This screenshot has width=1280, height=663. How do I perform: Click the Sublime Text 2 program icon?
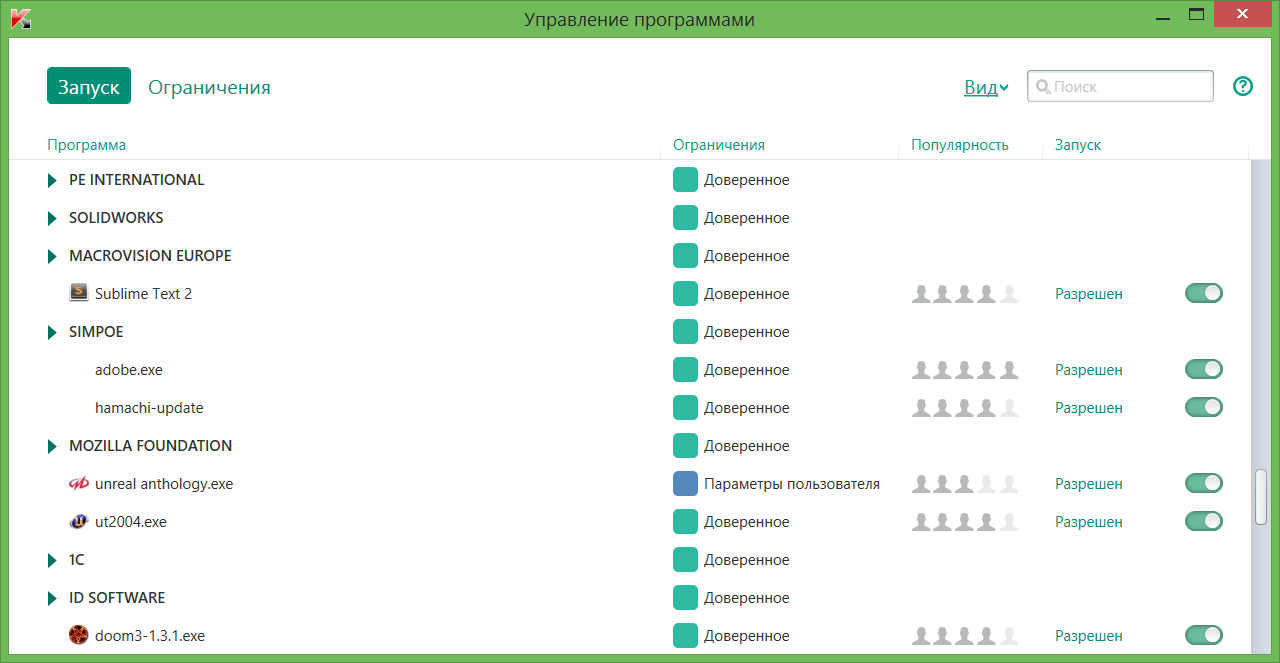(79, 293)
